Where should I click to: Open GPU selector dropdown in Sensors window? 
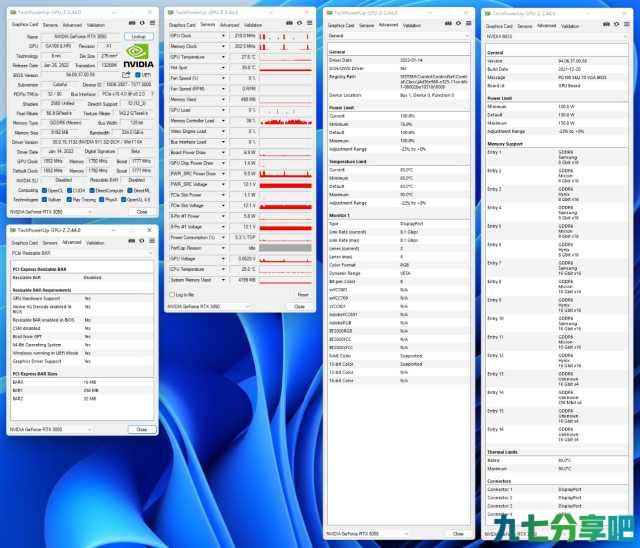[x=209, y=306]
